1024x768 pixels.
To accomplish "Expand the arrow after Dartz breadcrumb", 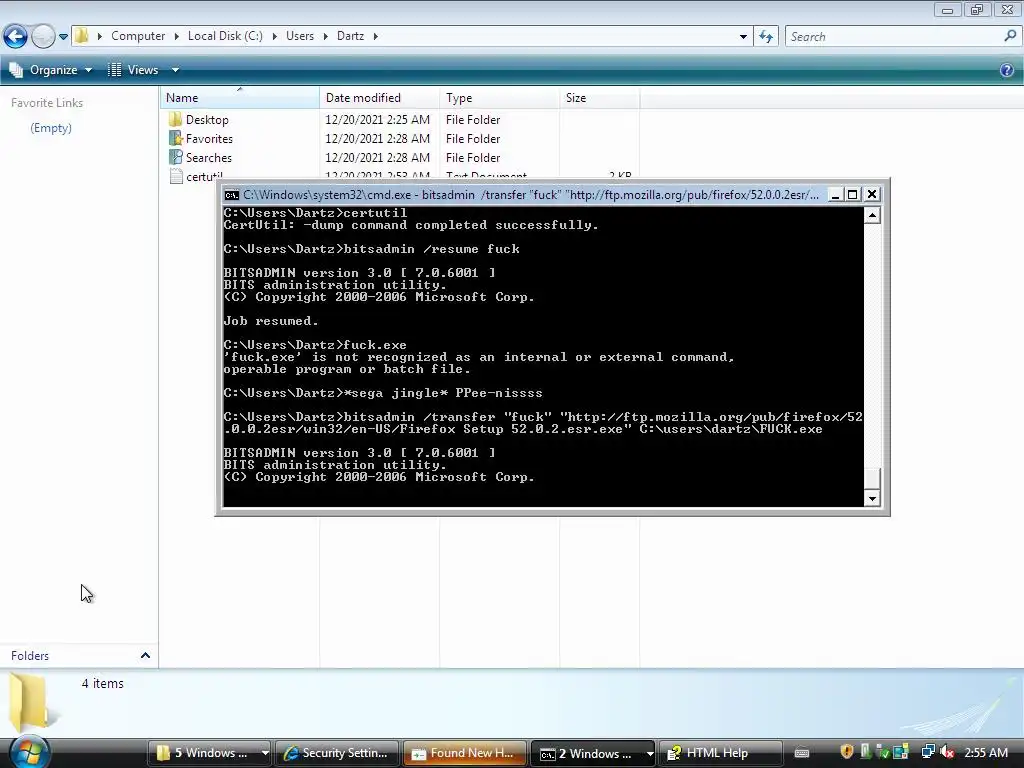I will [x=376, y=36].
